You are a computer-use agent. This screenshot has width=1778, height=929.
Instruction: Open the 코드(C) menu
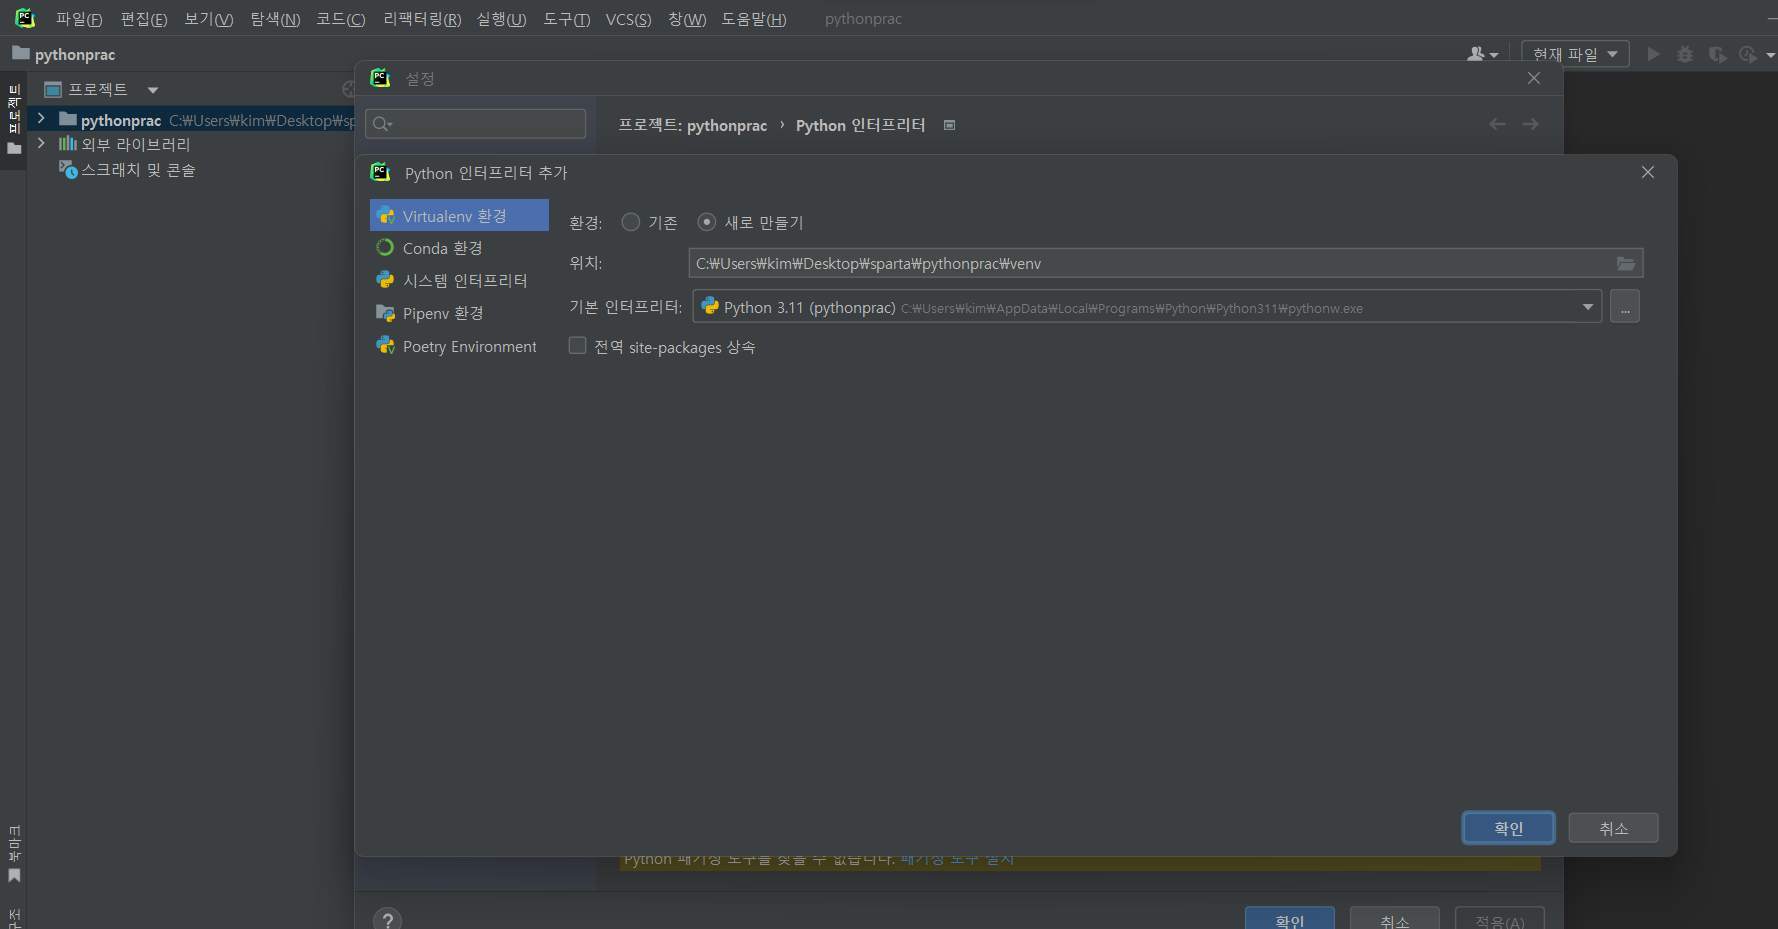tap(340, 19)
